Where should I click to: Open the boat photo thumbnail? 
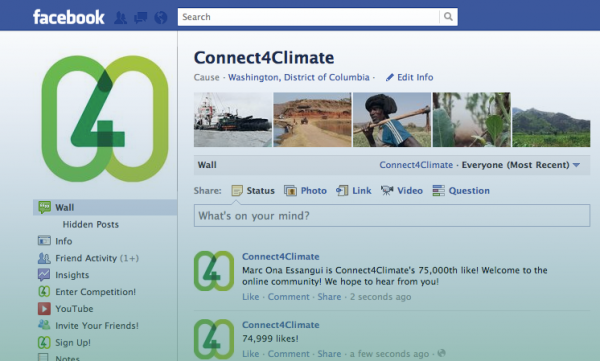pyautogui.click(x=233, y=119)
